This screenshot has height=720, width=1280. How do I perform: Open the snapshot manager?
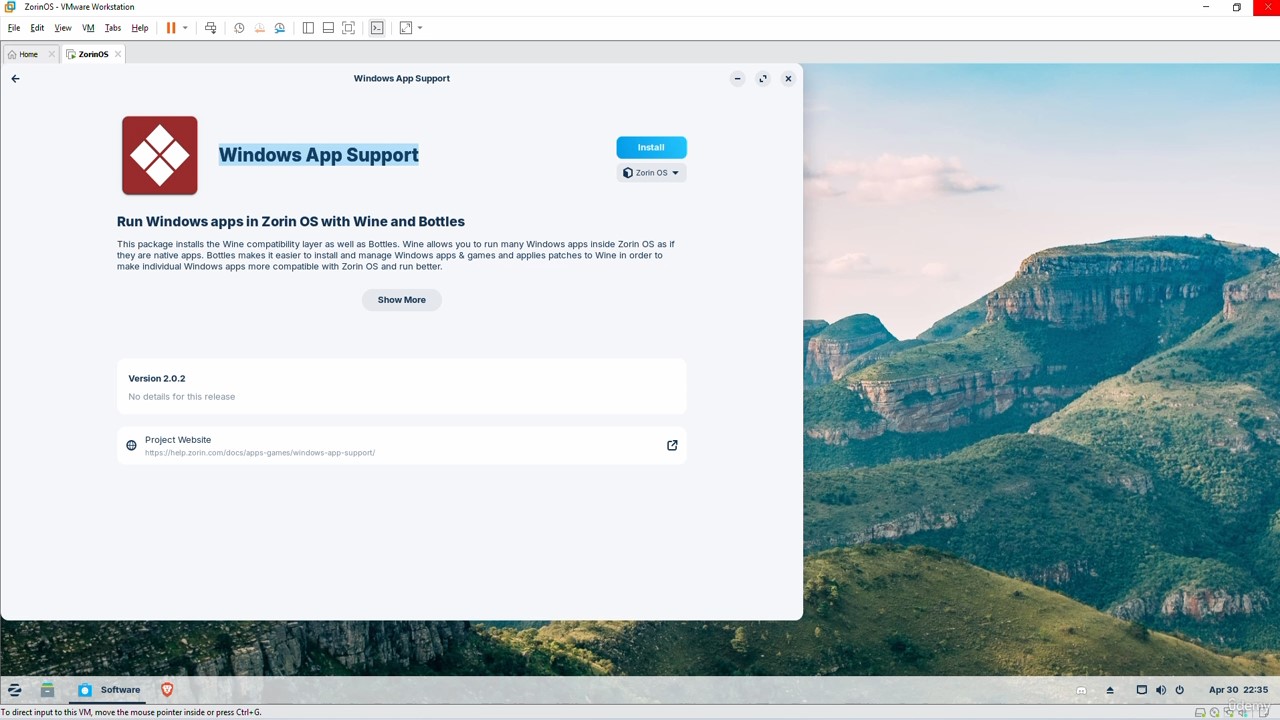coord(280,28)
